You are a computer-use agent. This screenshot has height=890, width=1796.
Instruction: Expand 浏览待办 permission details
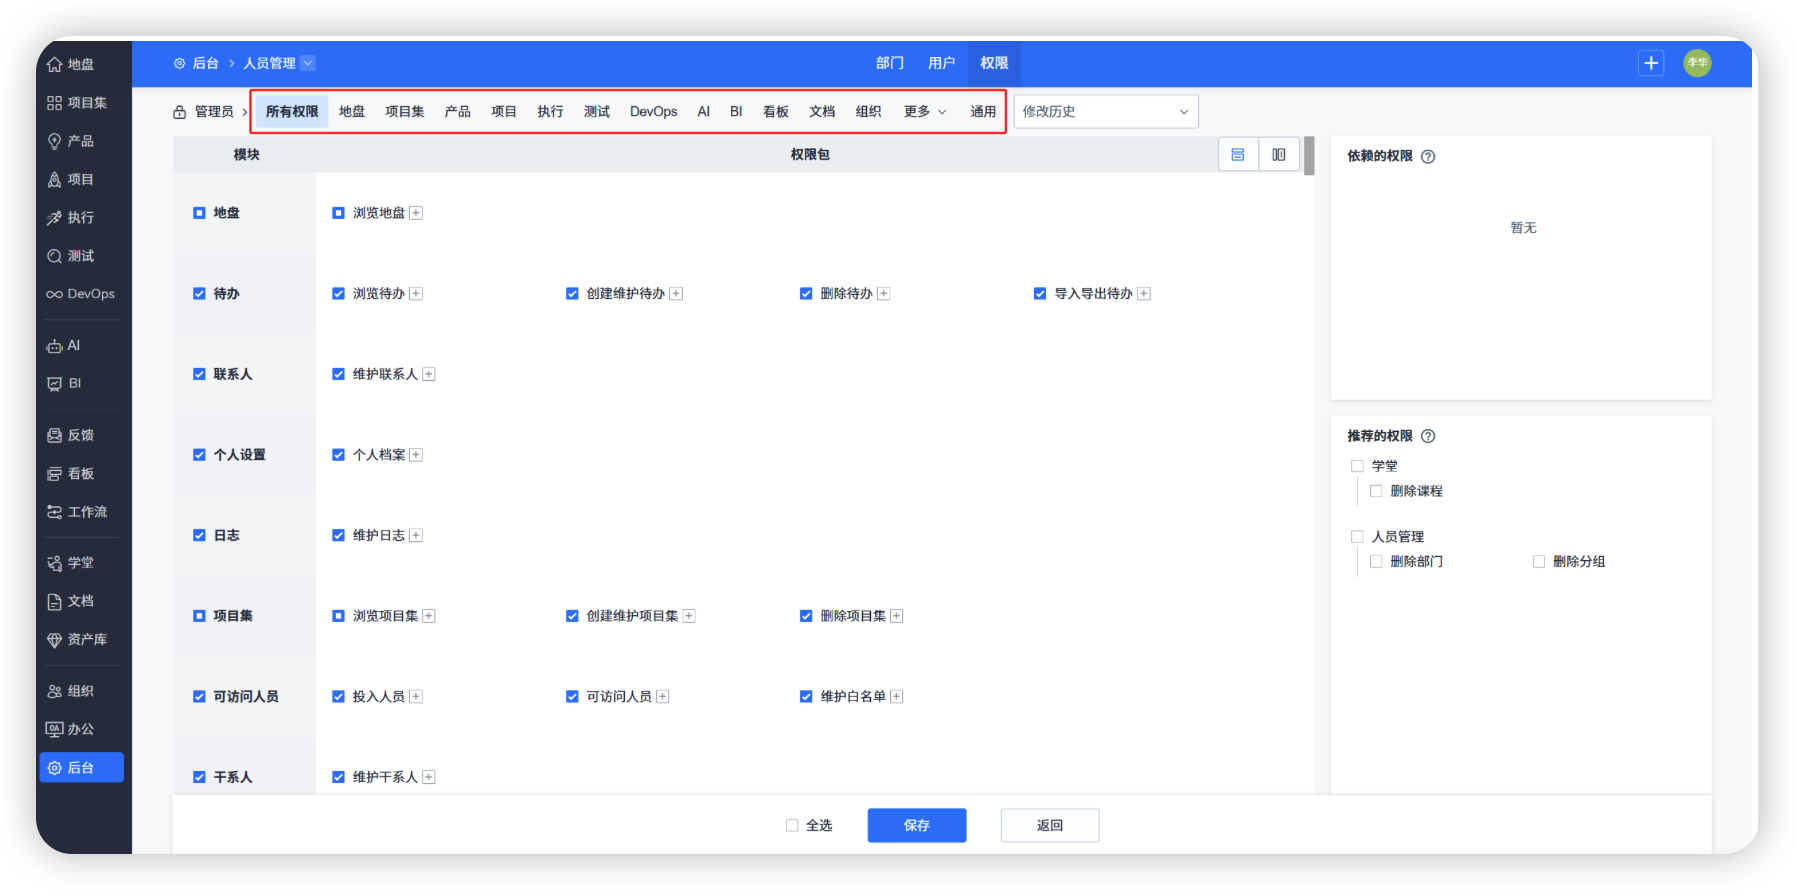(x=416, y=294)
